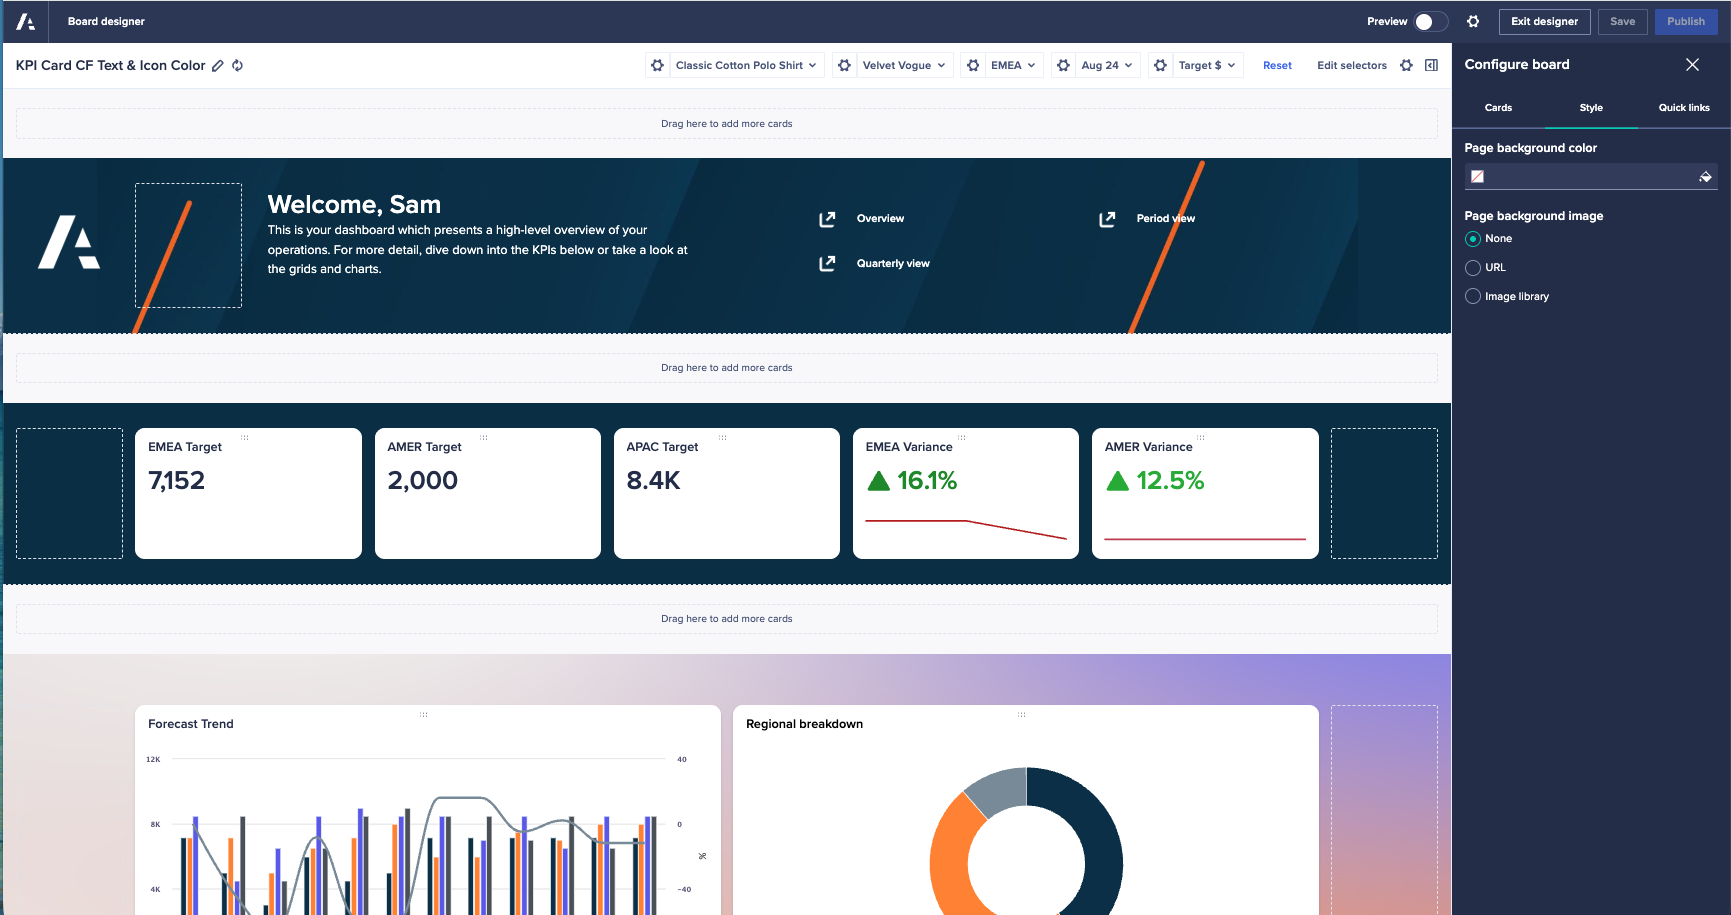Close the Configure board panel
Image resolution: width=1731 pixels, height=915 pixels.
coord(1692,64)
